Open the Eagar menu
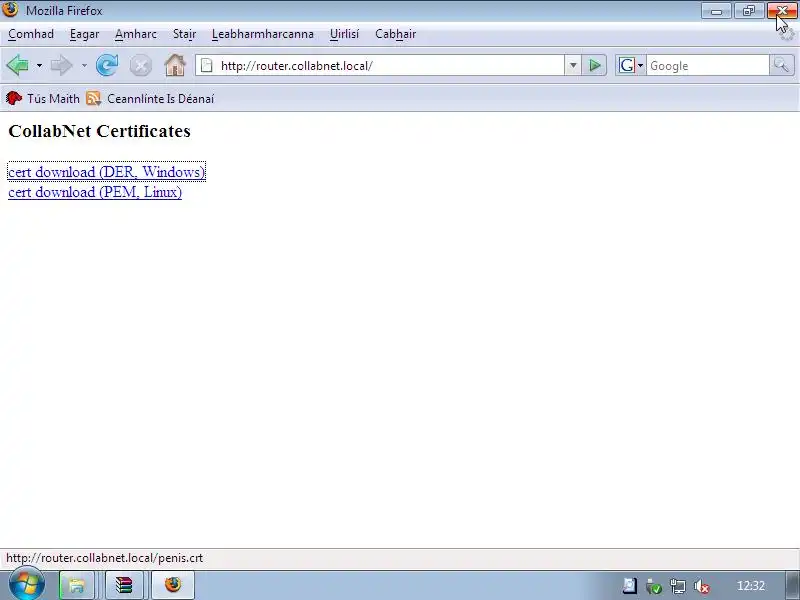 (x=85, y=34)
